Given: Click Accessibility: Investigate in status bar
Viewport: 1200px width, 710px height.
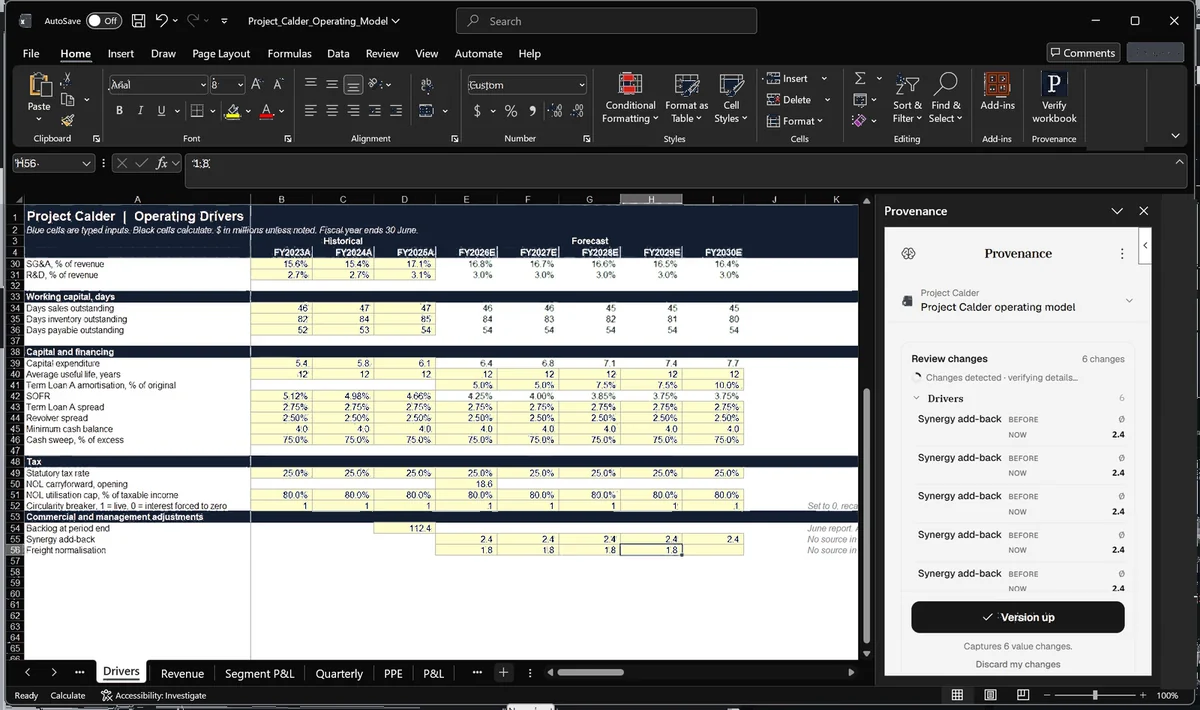Looking at the screenshot, I should pos(154,695).
